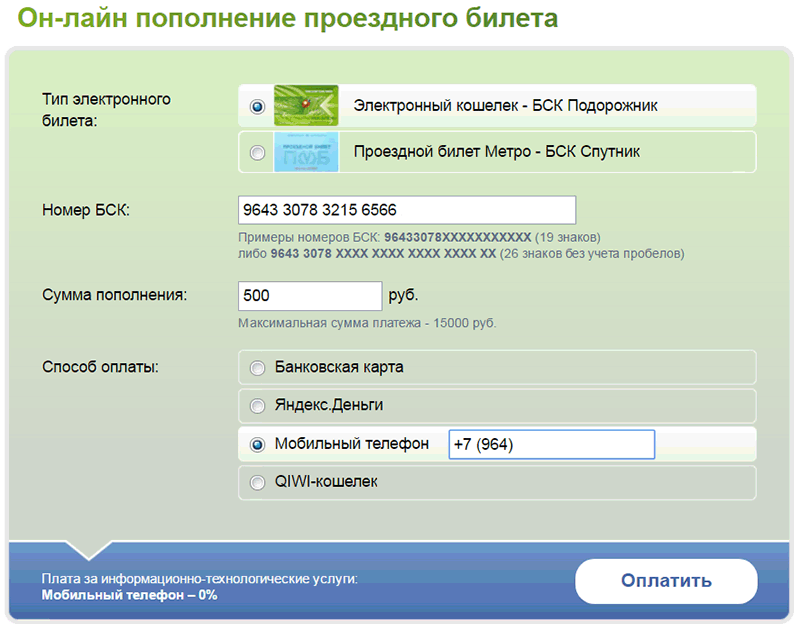
Task: Click the Яндекс.Деньги label
Action: [329, 405]
